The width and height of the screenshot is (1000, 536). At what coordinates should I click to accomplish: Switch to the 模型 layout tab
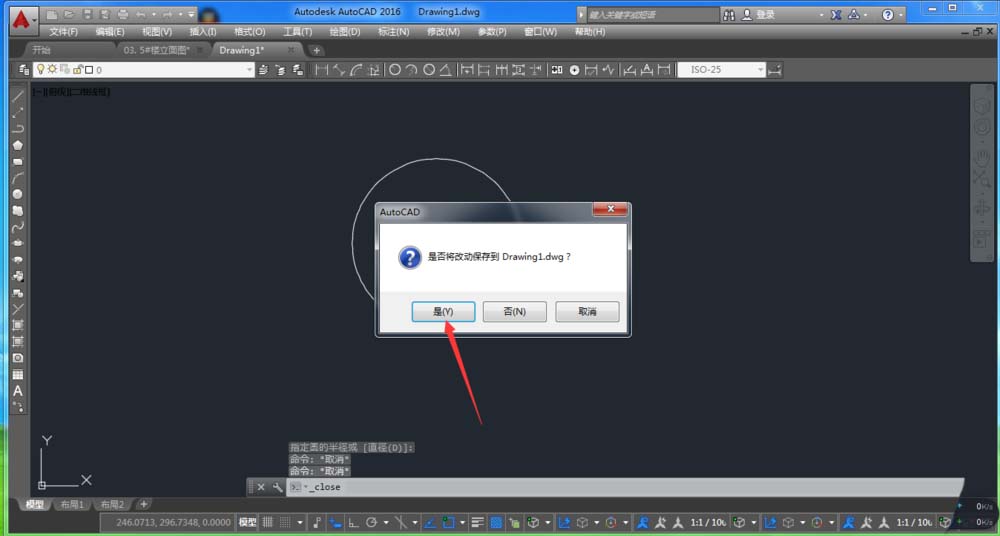34,505
